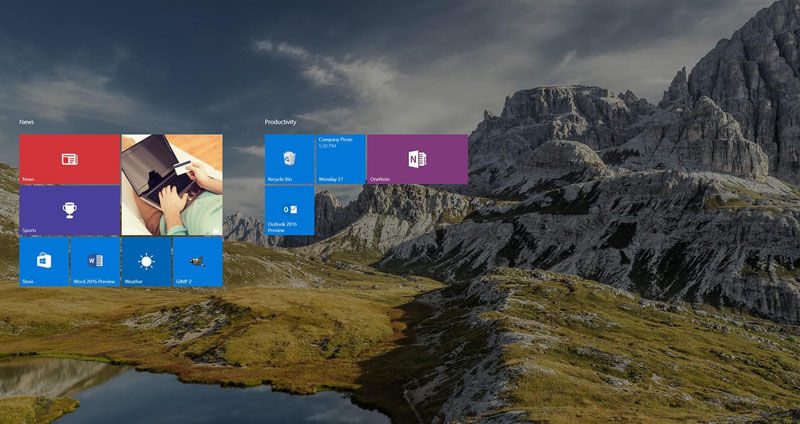Click the small icon in photo tile corner
This screenshot has height=424, width=800.
[215, 230]
